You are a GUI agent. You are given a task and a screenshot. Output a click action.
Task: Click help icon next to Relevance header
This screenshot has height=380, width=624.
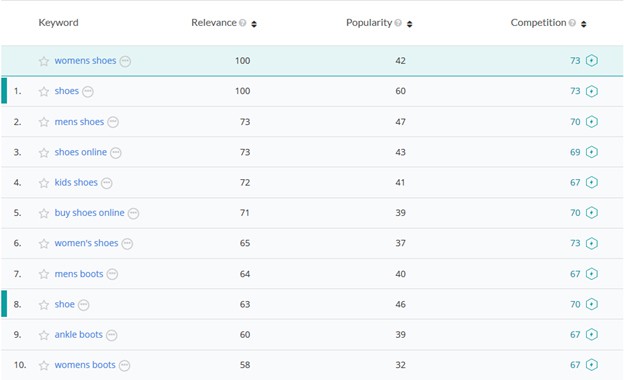242,23
